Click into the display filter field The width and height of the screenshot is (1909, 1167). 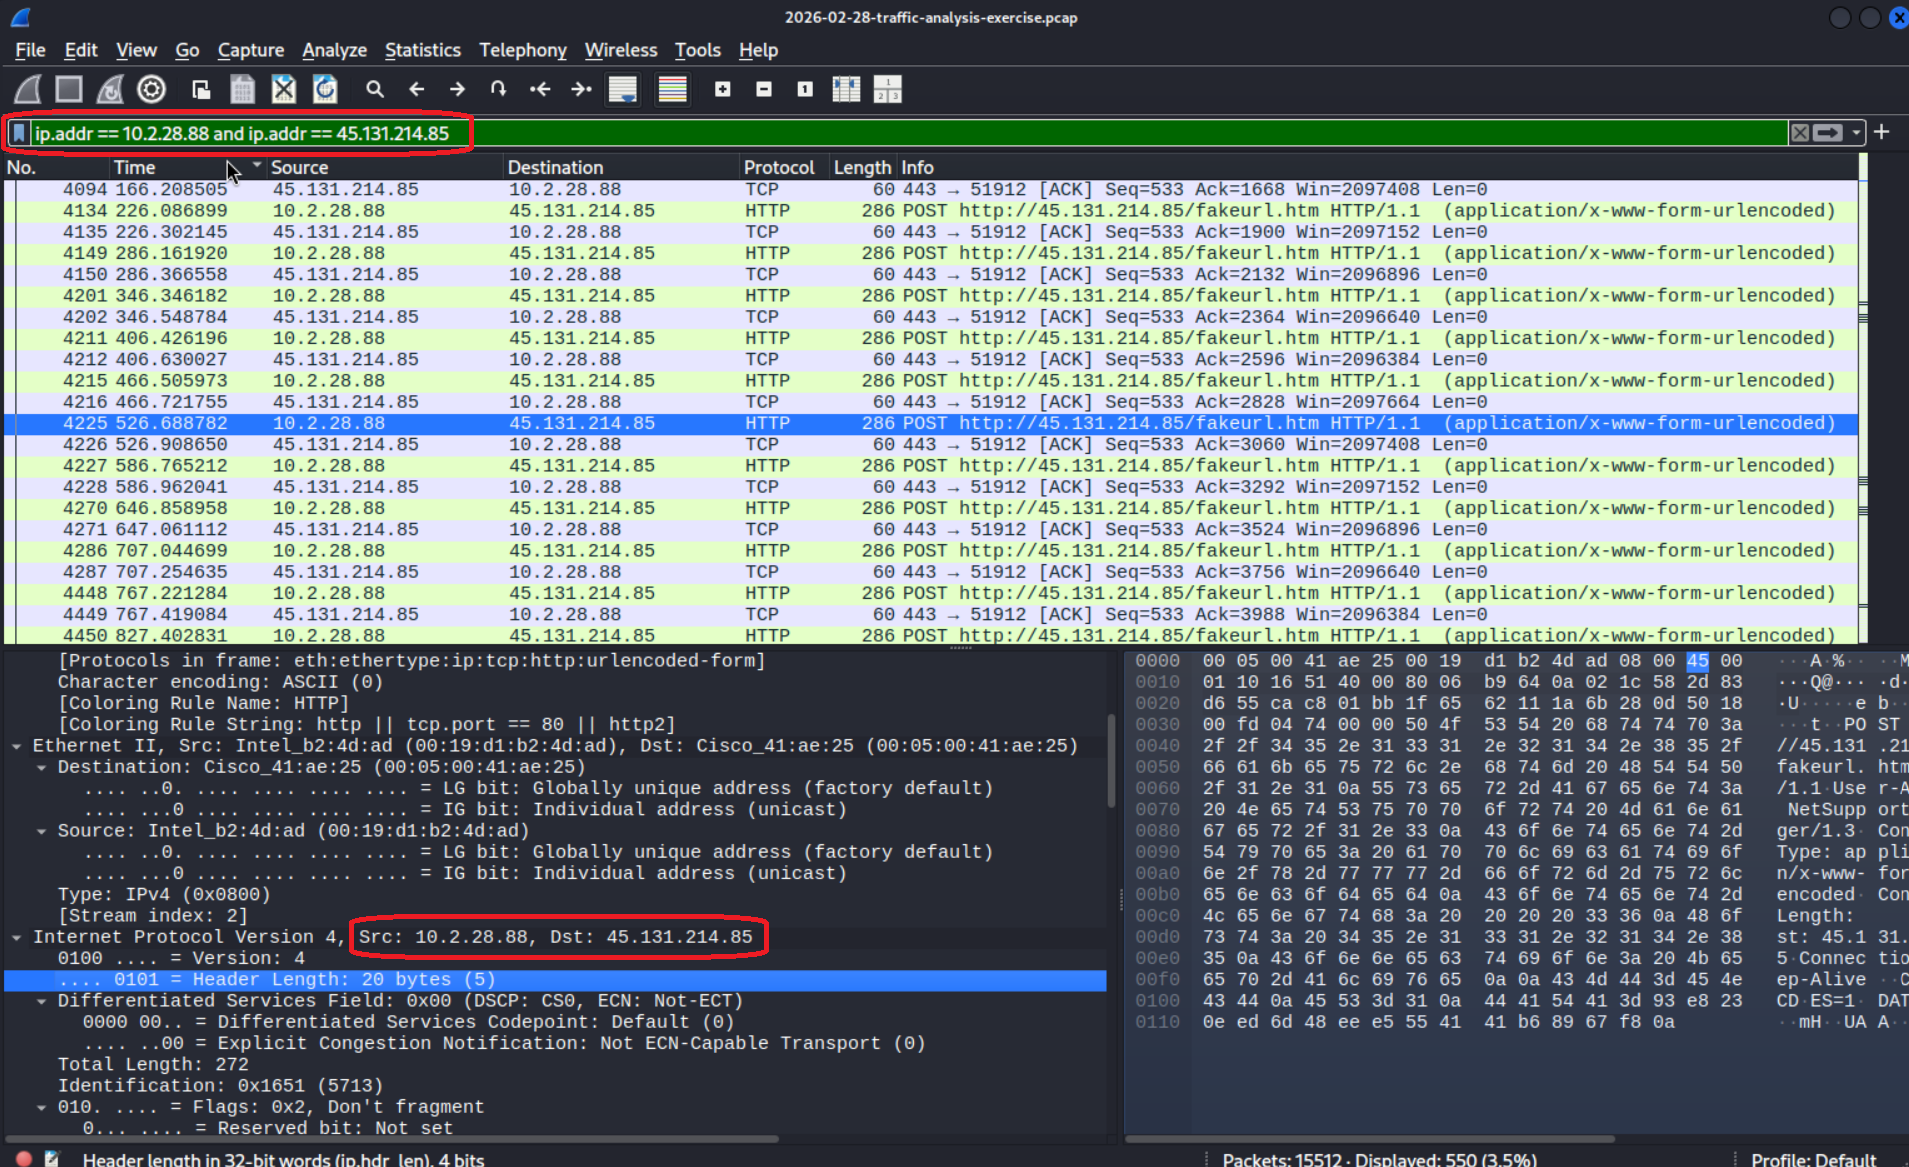[908, 133]
